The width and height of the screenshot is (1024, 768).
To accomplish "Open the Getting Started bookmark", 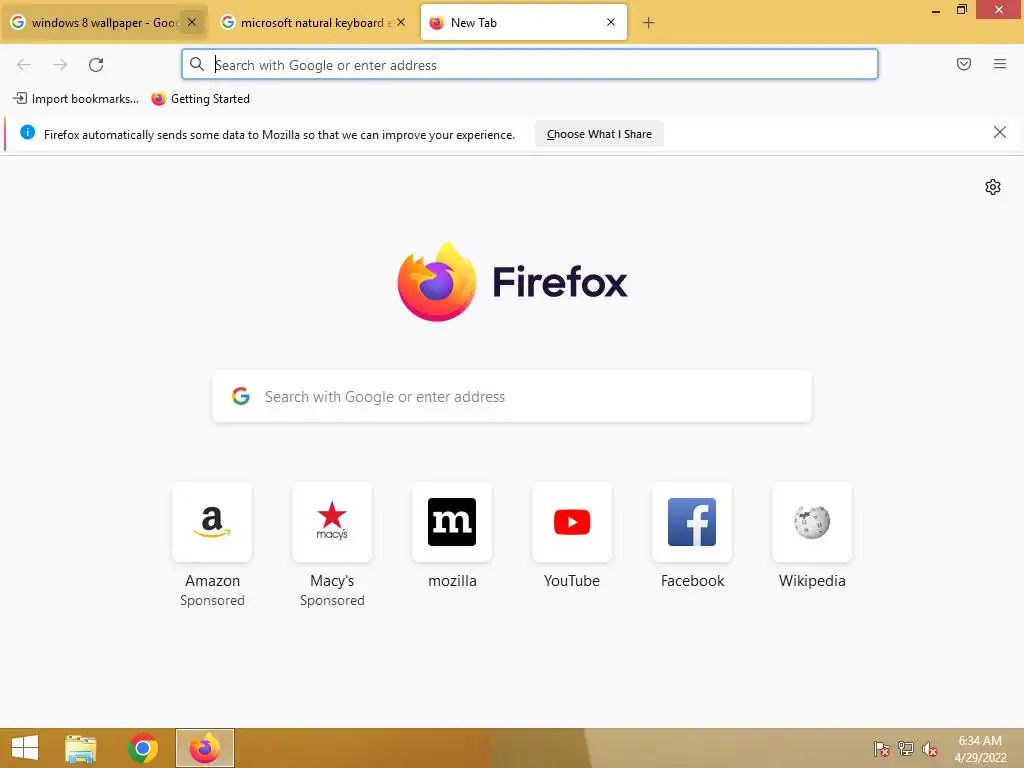I will (x=200, y=99).
